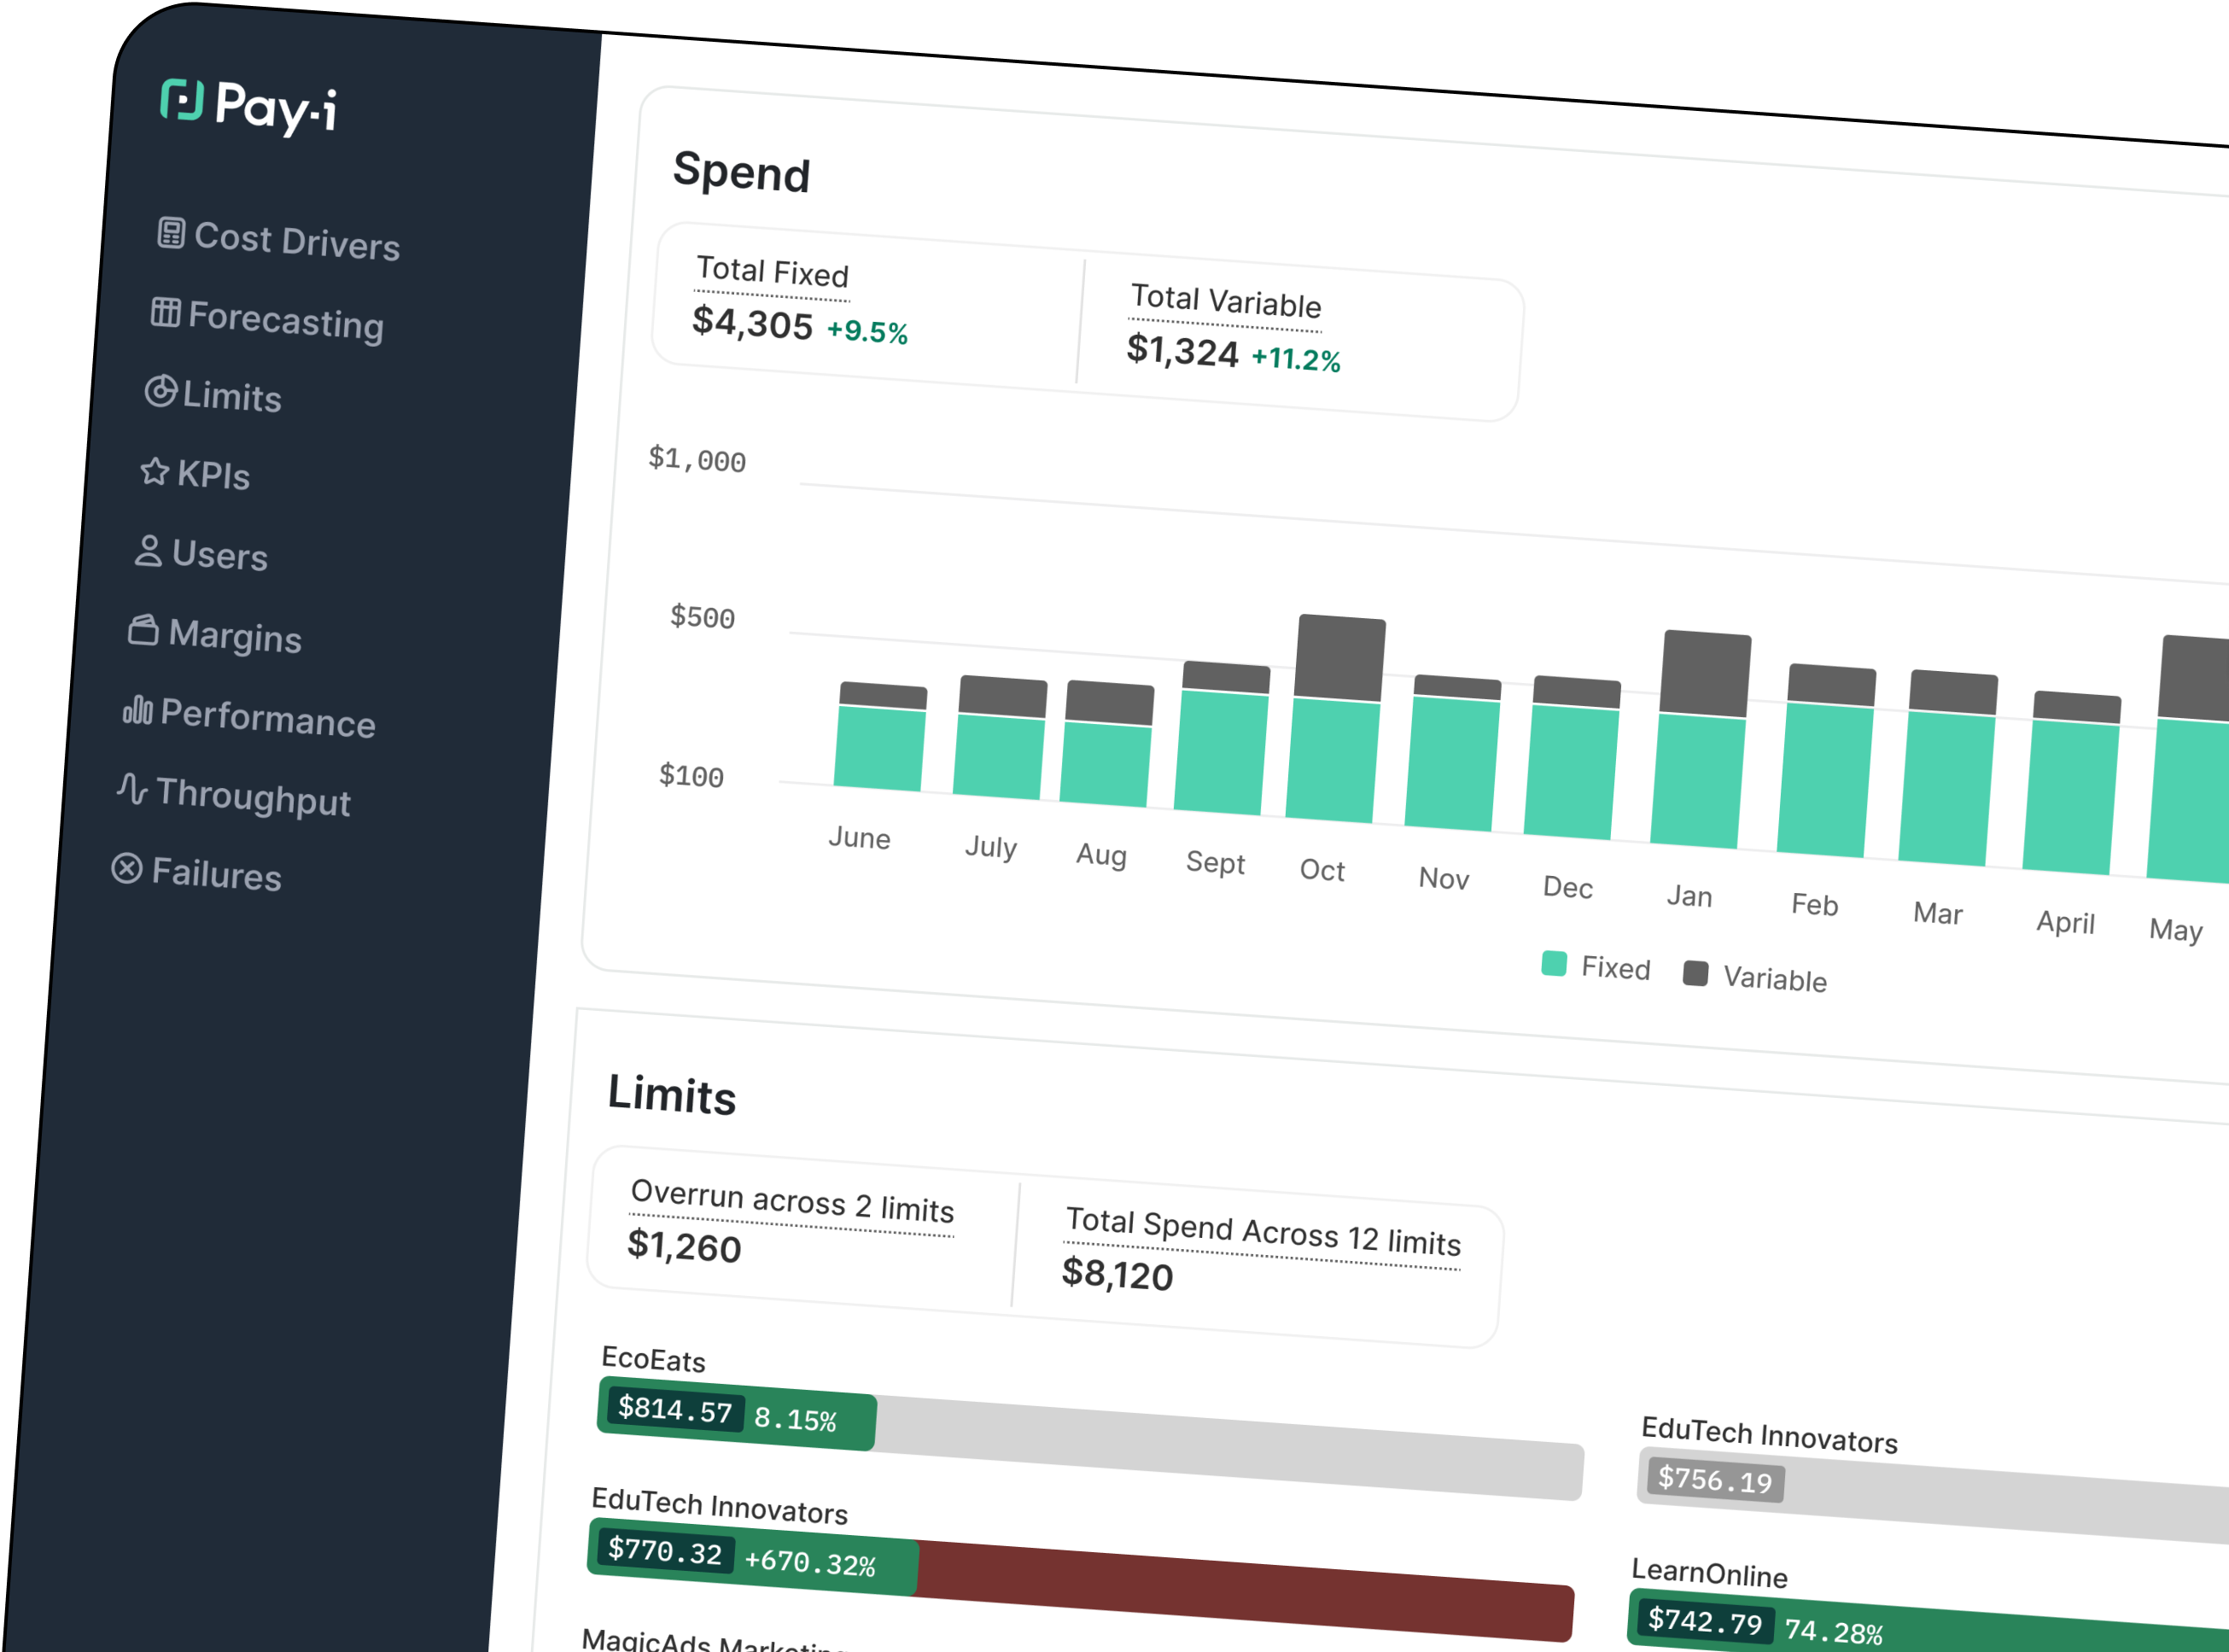Click the Sept bar in chart
Viewport: 2229px width, 1652px height.
tap(1222, 738)
